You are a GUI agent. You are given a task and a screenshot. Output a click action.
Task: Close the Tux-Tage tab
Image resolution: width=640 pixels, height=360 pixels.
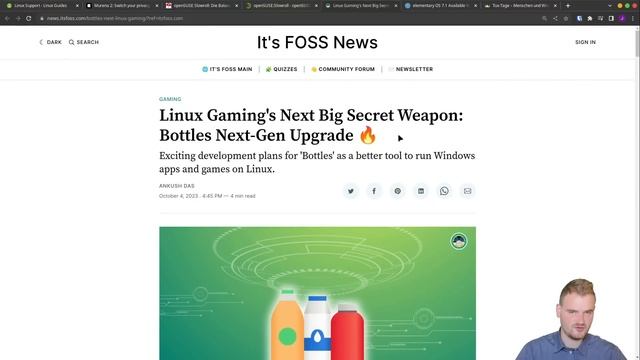pos(555,6)
